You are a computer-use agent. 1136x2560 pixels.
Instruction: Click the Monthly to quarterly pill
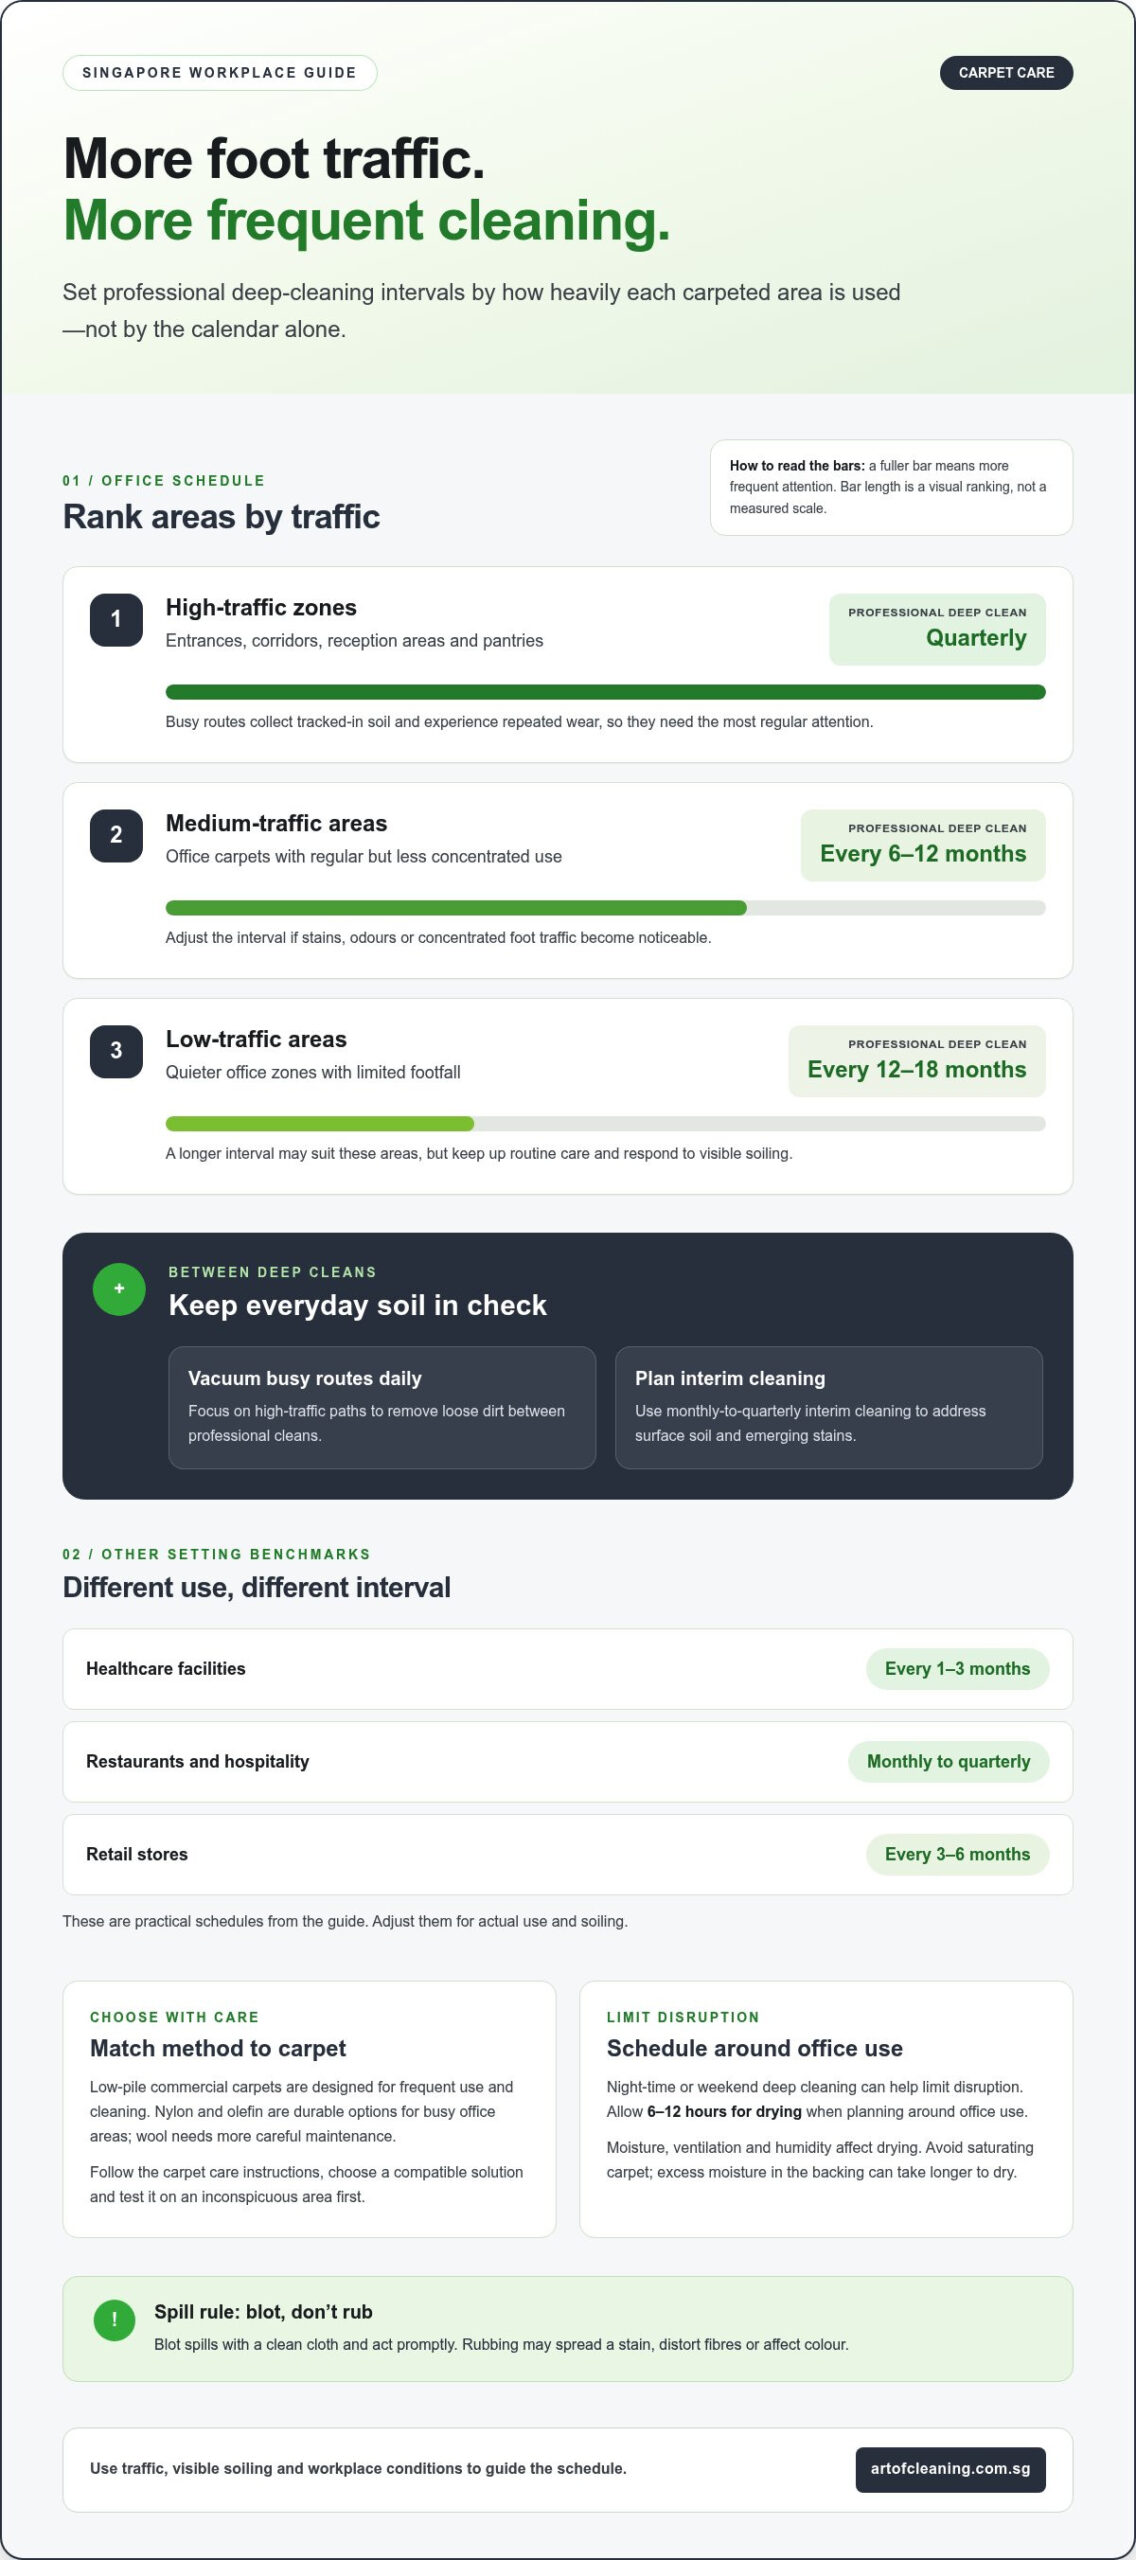(x=948, y=1761)
